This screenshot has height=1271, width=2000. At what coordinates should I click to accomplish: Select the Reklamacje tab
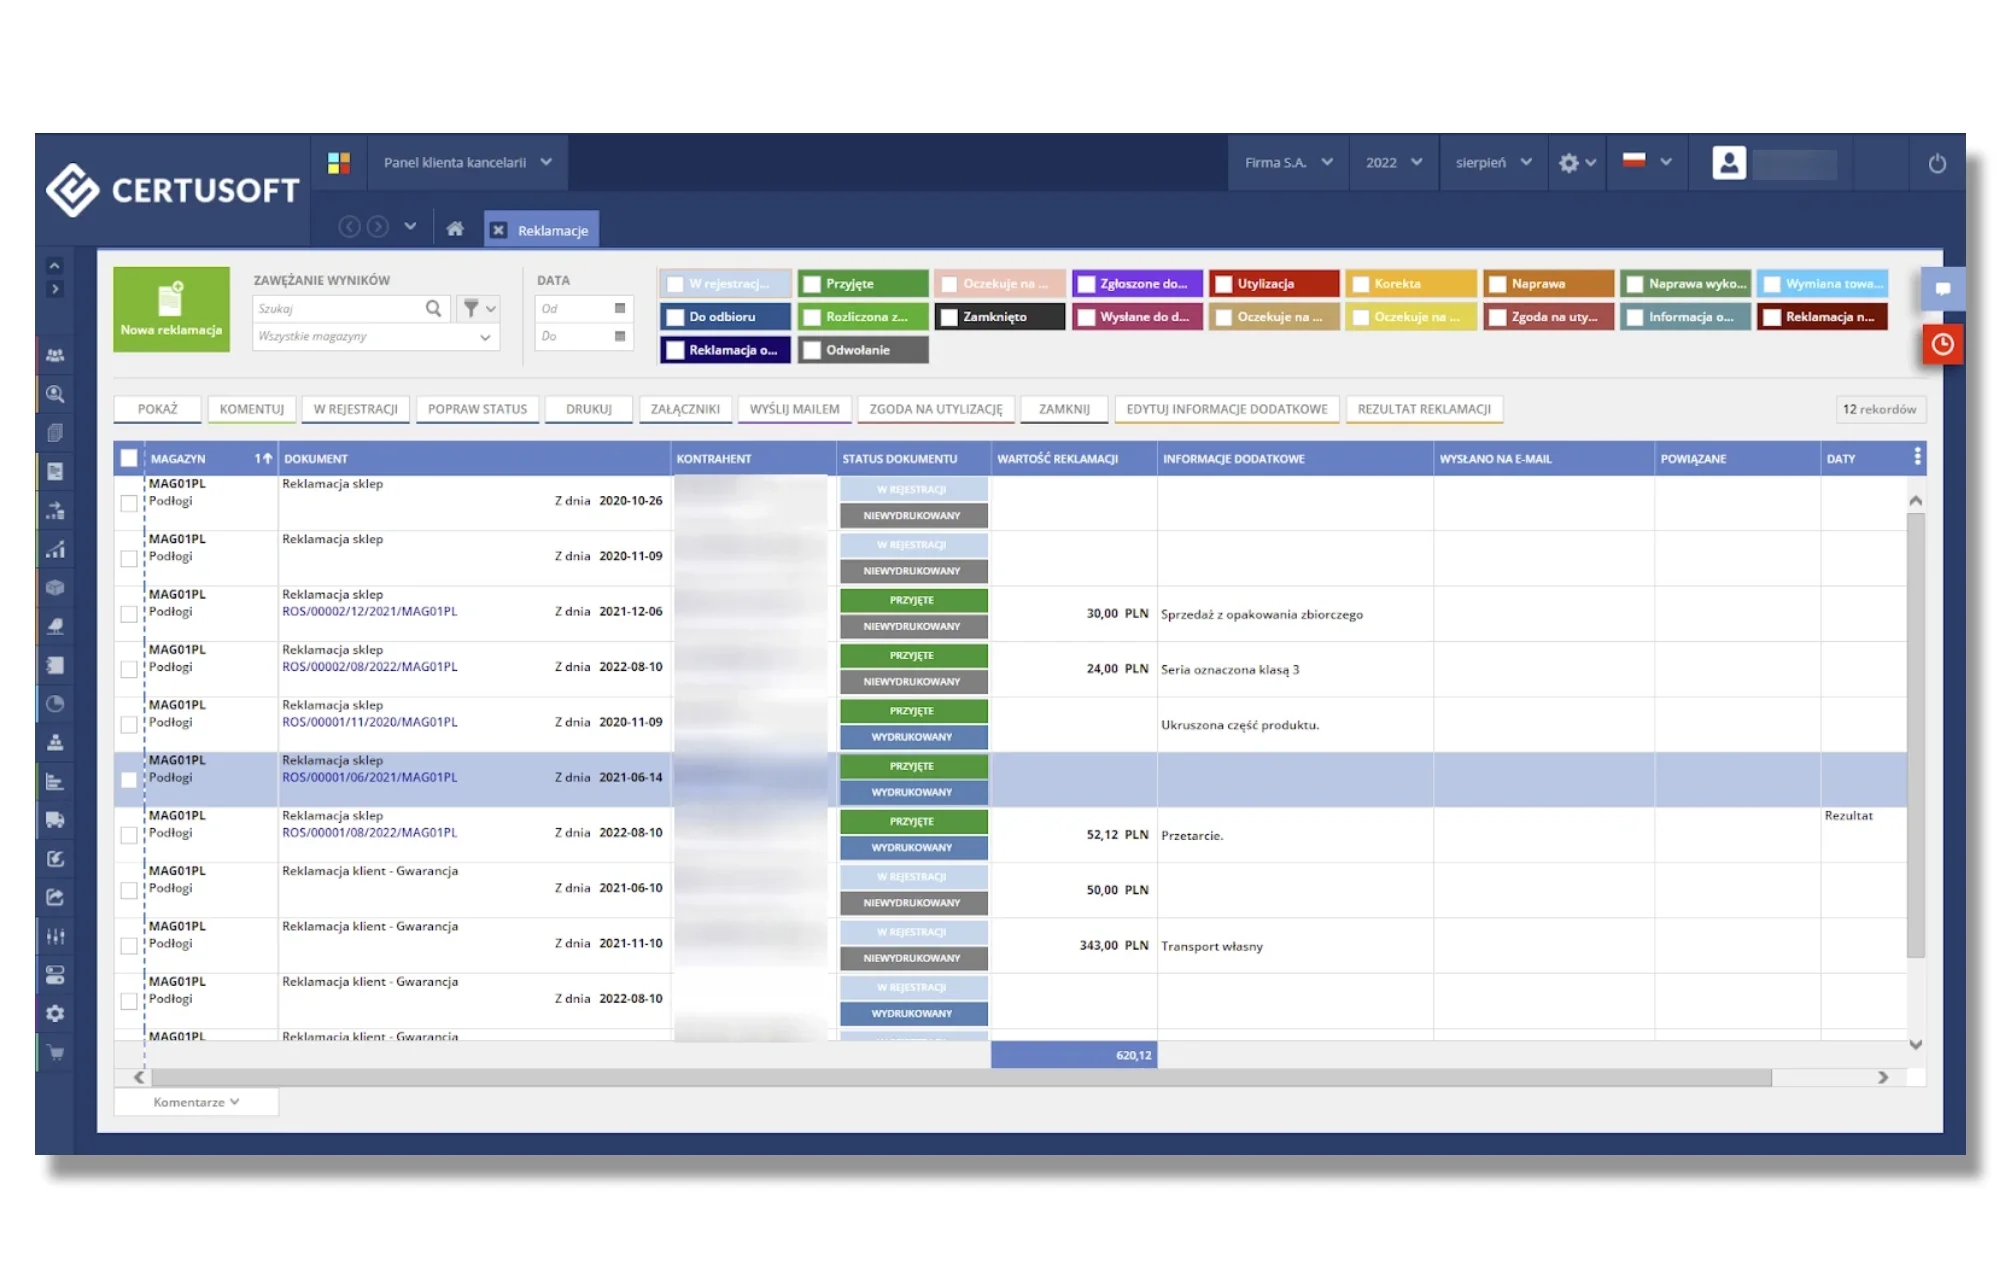[551, 229]
